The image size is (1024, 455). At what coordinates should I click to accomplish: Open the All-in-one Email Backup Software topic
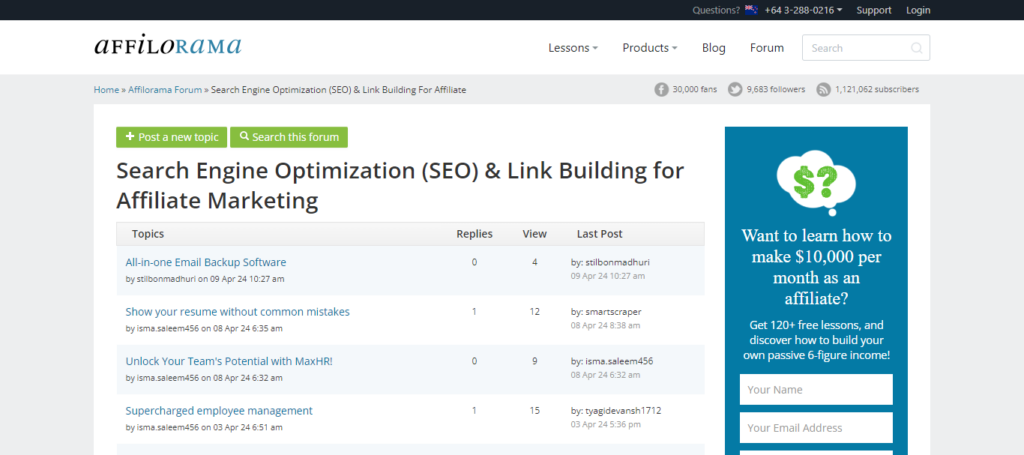(206, 262)
